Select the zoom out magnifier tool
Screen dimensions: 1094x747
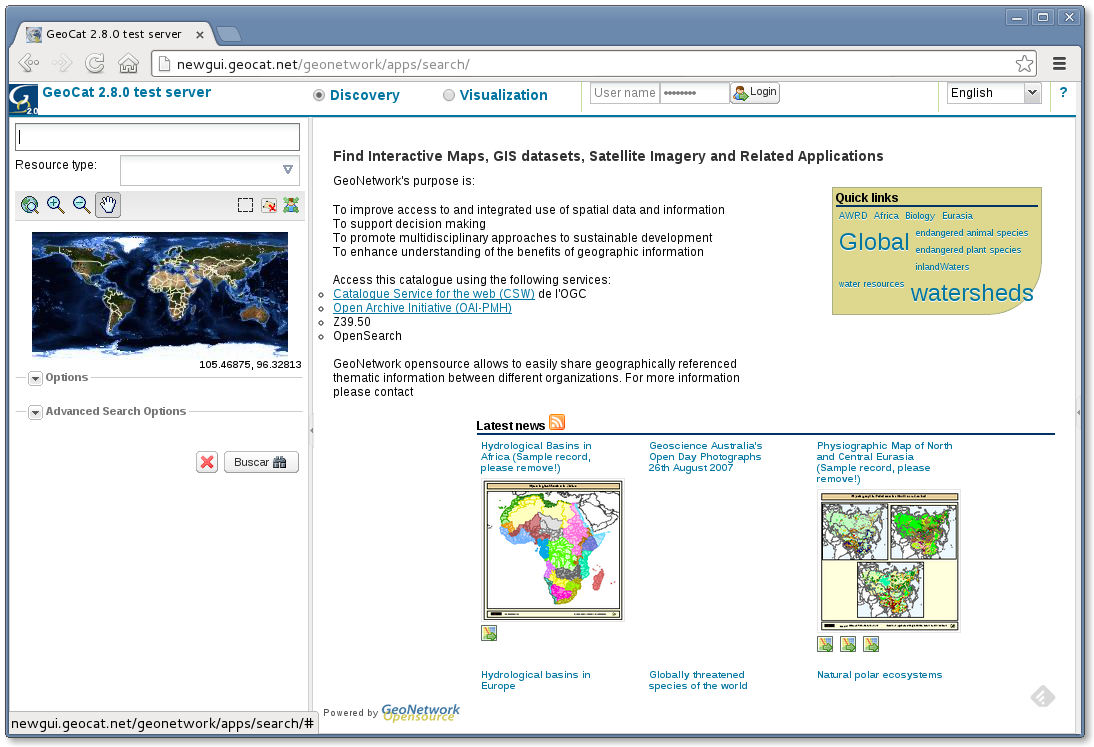click(x=82, y=205)
